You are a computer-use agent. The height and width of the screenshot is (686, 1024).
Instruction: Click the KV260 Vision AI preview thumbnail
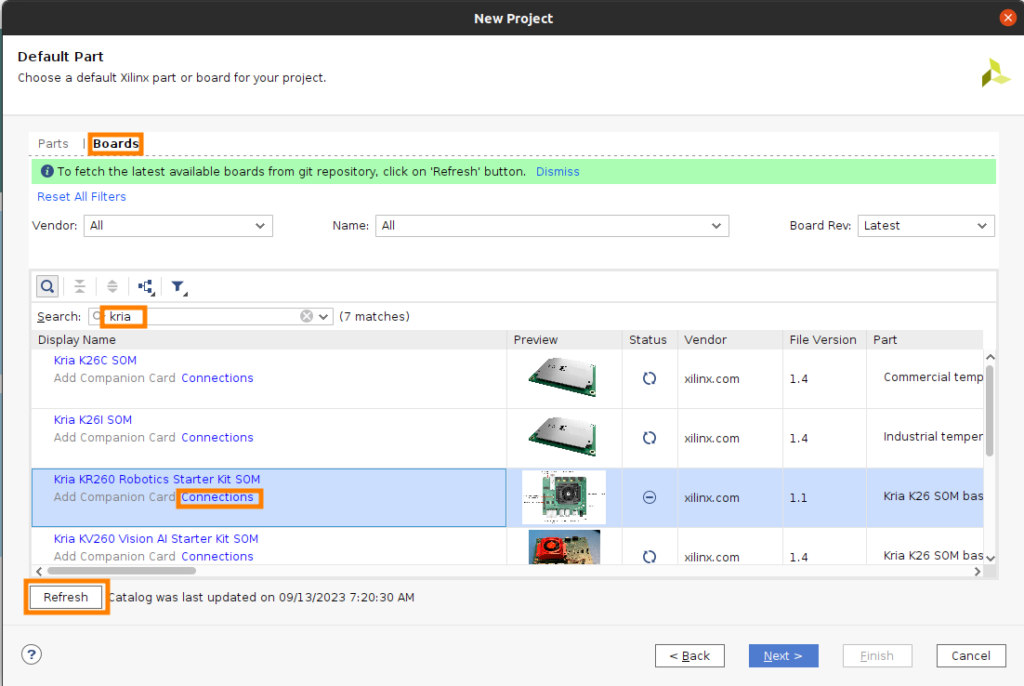pos(564,547)
